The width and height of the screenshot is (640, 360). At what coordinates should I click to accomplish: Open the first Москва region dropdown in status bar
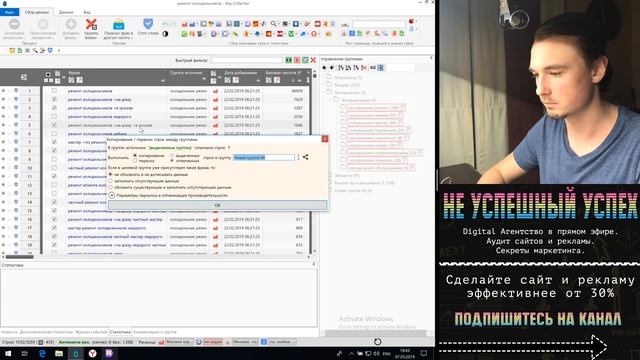pos(179,342)
